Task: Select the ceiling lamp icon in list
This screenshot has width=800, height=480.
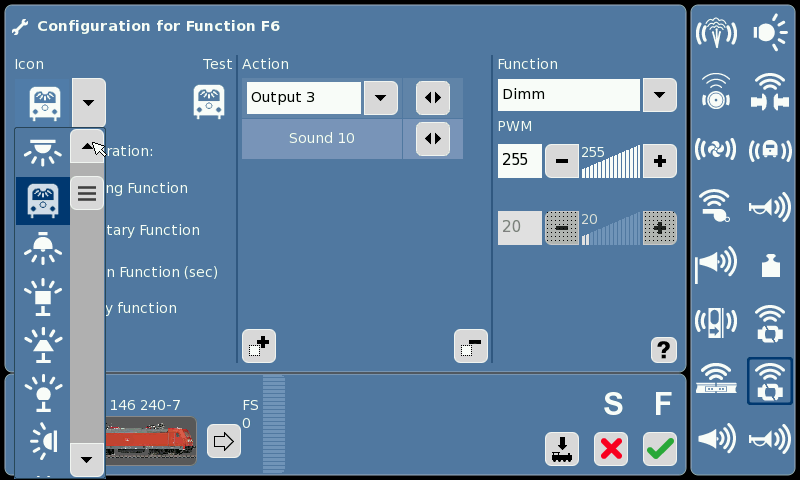Action: [x=43, y=152]
